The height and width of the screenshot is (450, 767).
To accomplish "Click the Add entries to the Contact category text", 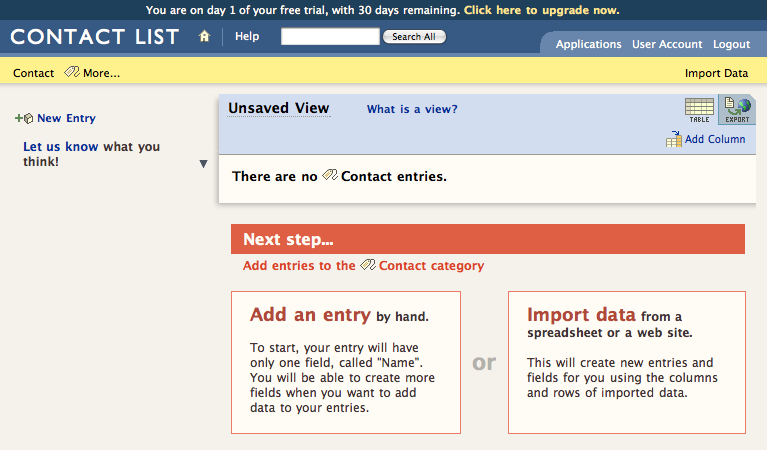I will click(363, 266).
